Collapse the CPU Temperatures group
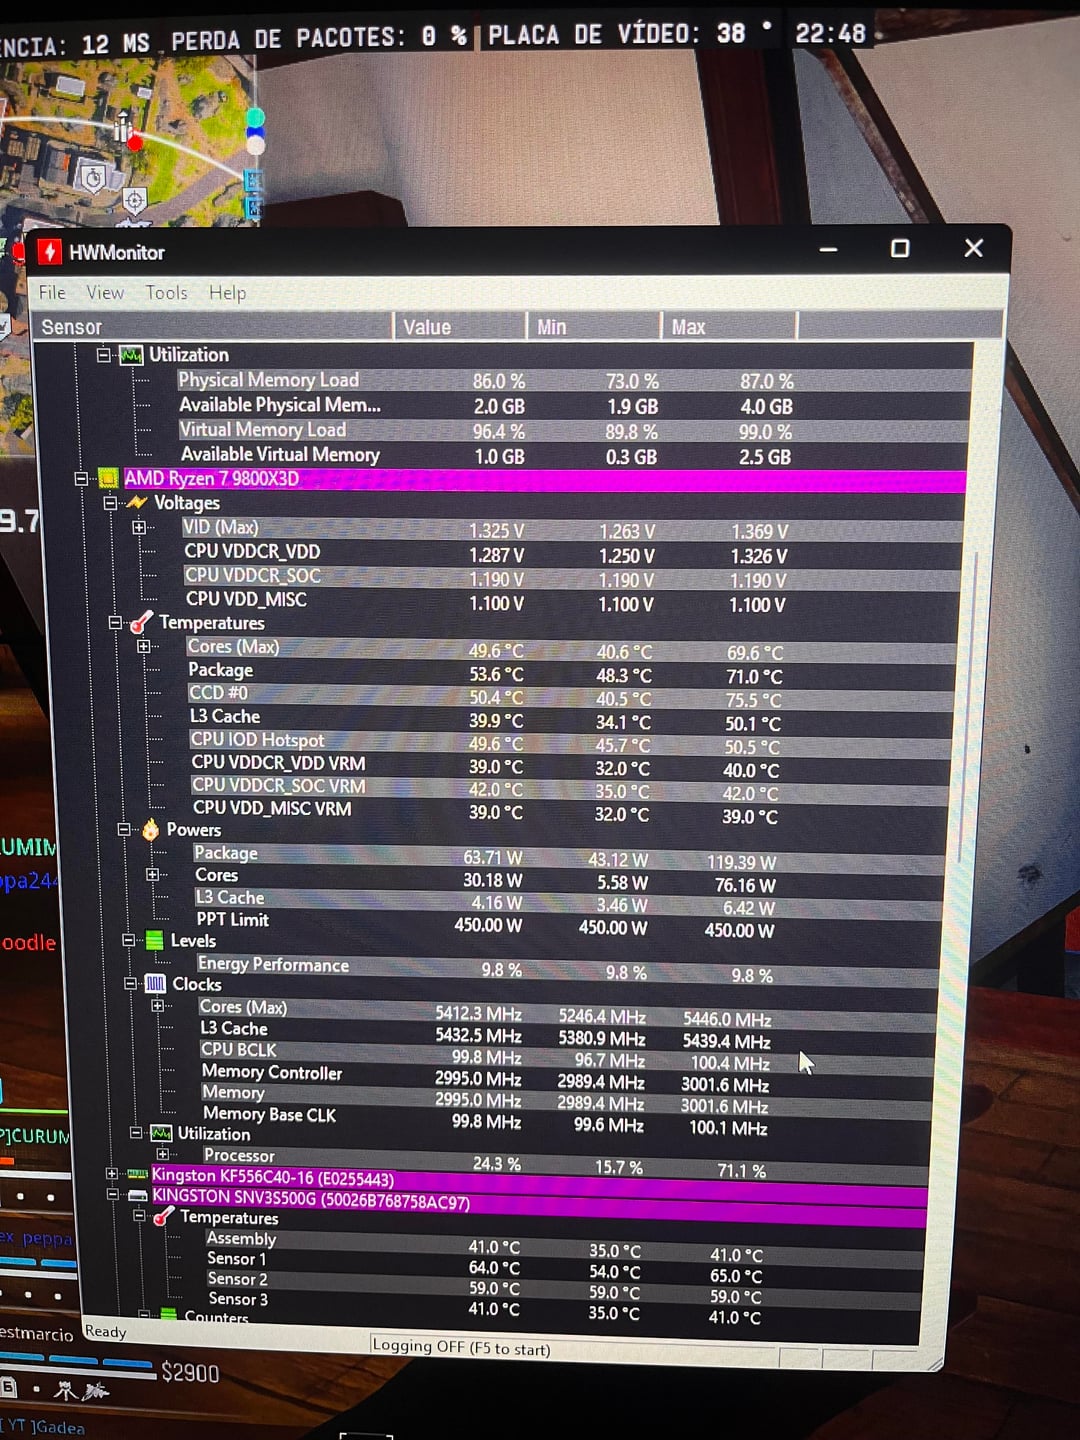Image resolution: width=1080 pixels, height=1440 pixels. click(115, 622)
